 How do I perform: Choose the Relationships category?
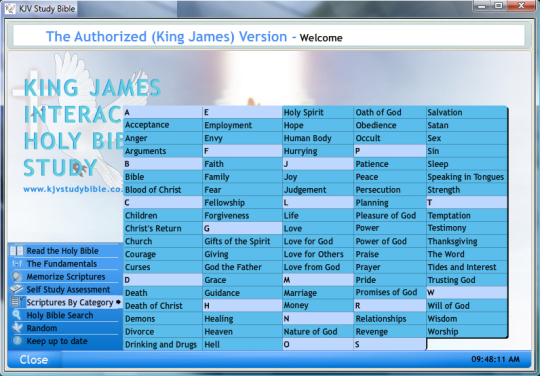click(x=390, y=319)
